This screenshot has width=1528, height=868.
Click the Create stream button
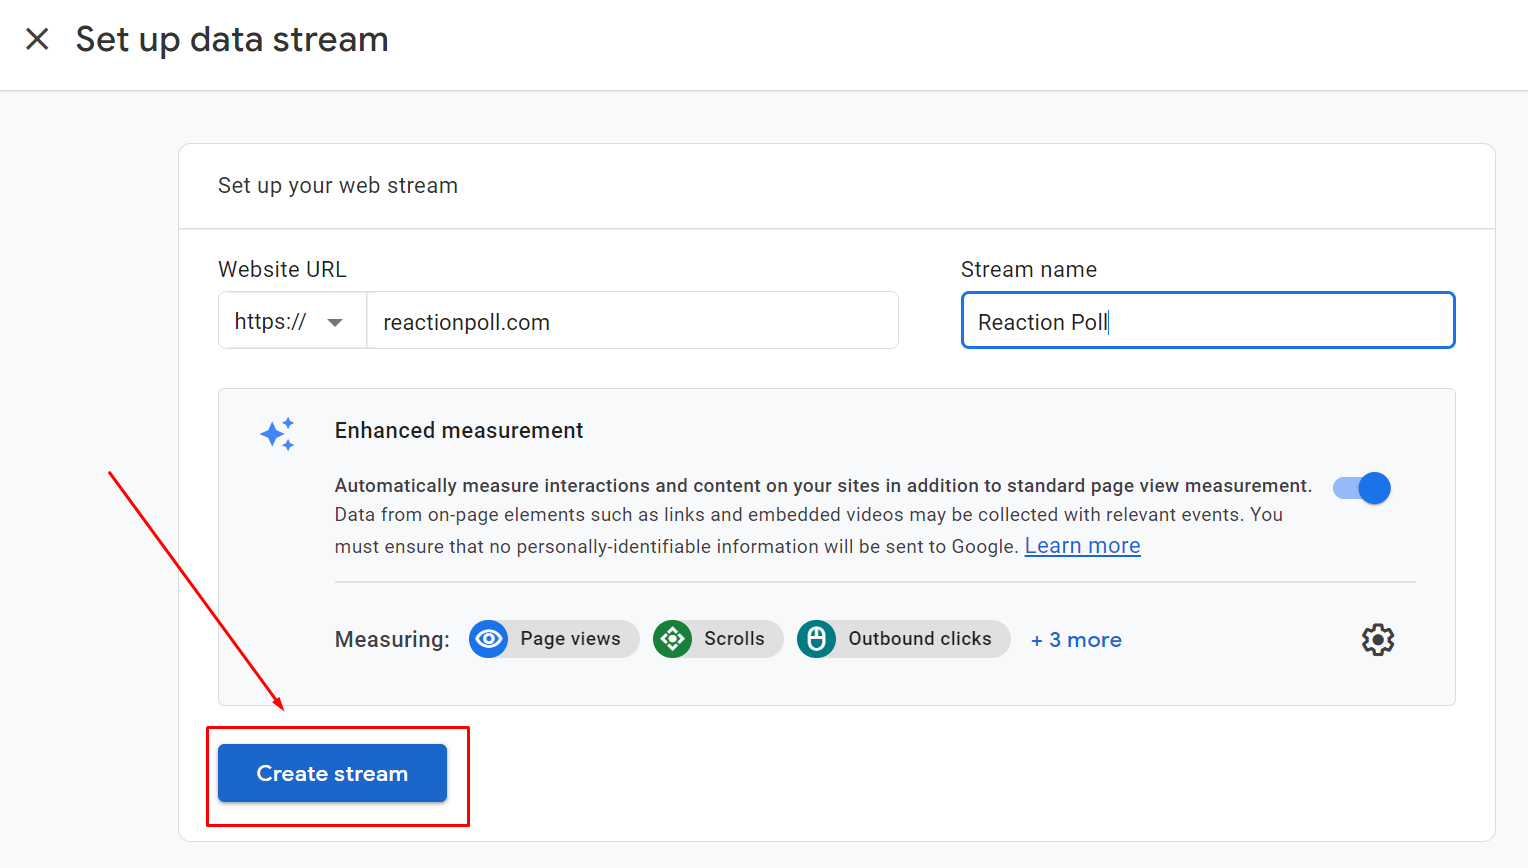332,773
